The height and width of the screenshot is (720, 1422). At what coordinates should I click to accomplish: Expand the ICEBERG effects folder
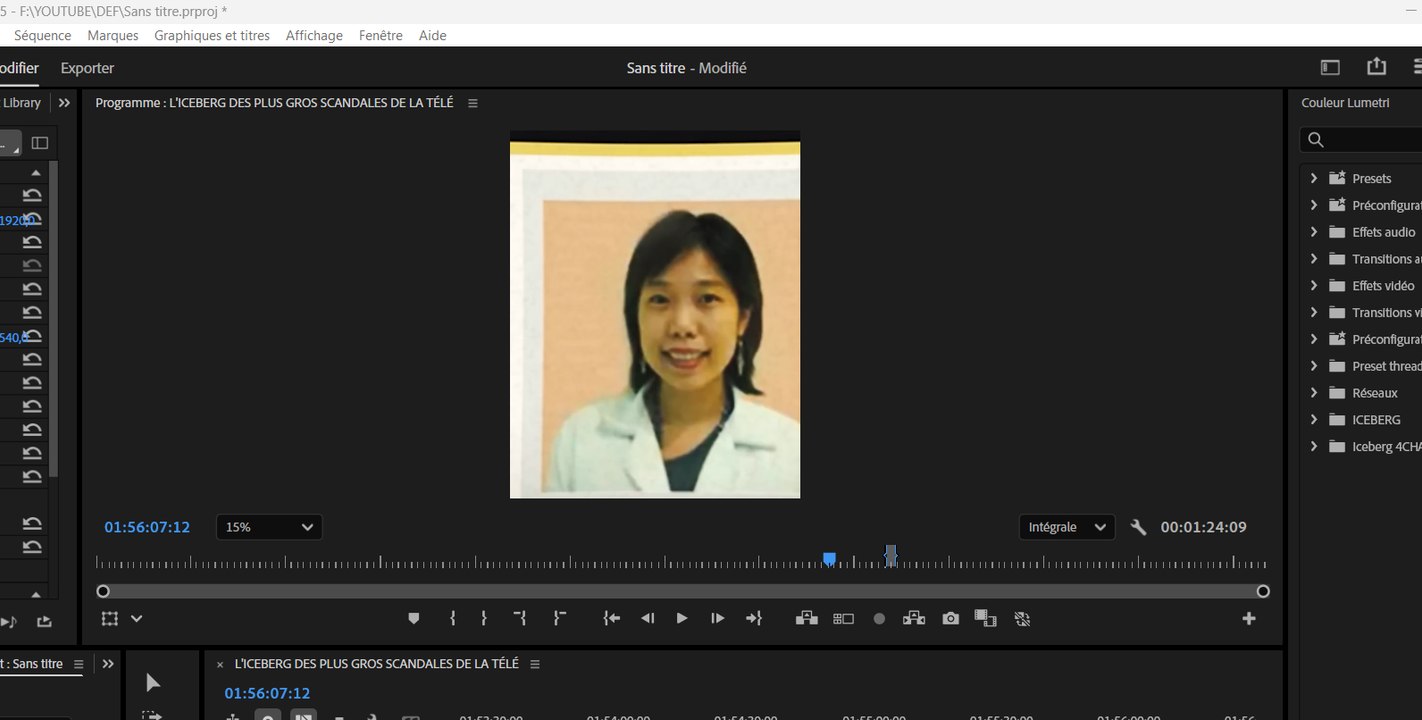1314,420
